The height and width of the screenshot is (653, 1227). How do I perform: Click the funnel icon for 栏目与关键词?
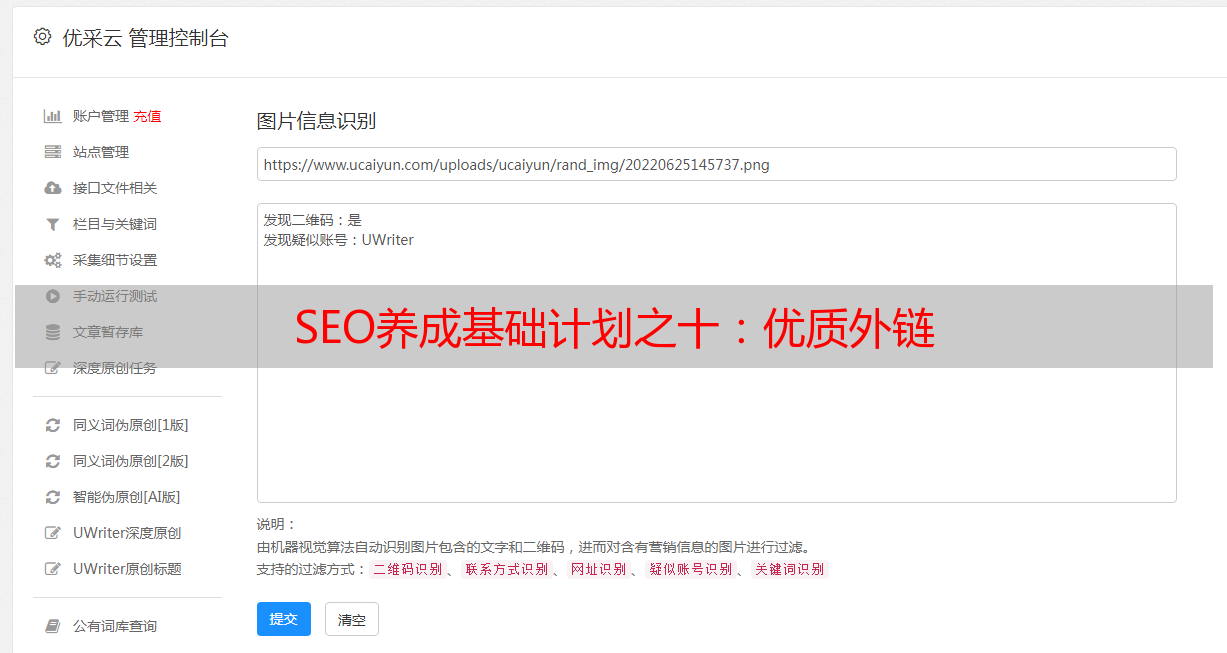[53, 224]
